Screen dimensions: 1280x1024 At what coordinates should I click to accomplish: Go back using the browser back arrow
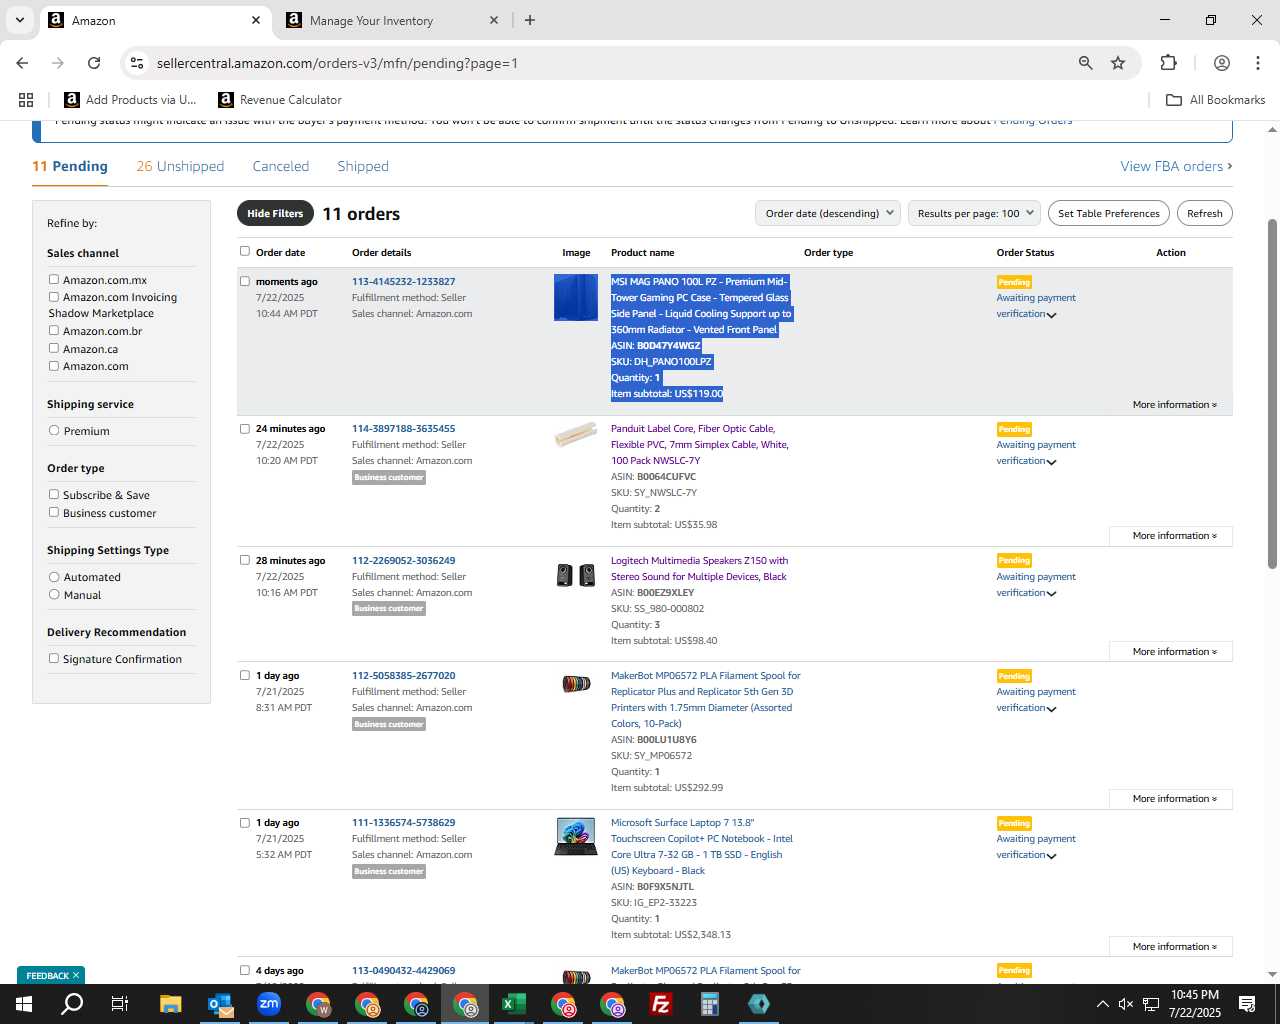coord(22,63)
